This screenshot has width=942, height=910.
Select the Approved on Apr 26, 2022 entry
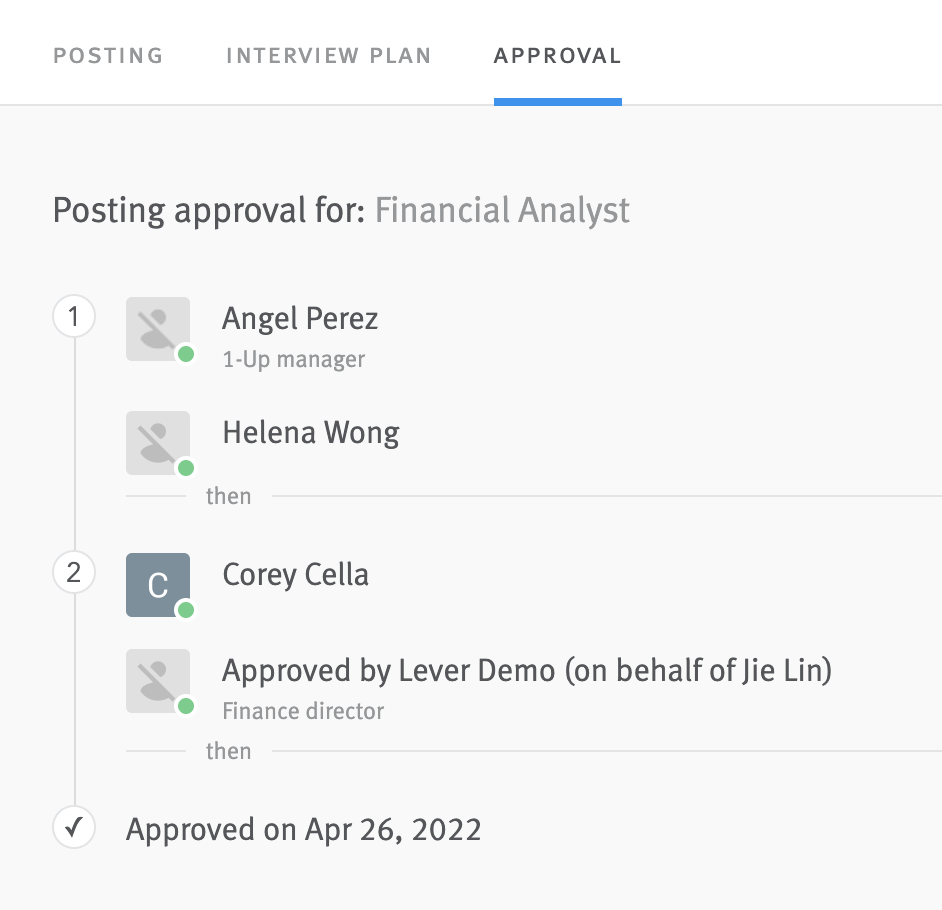[302, 829]
